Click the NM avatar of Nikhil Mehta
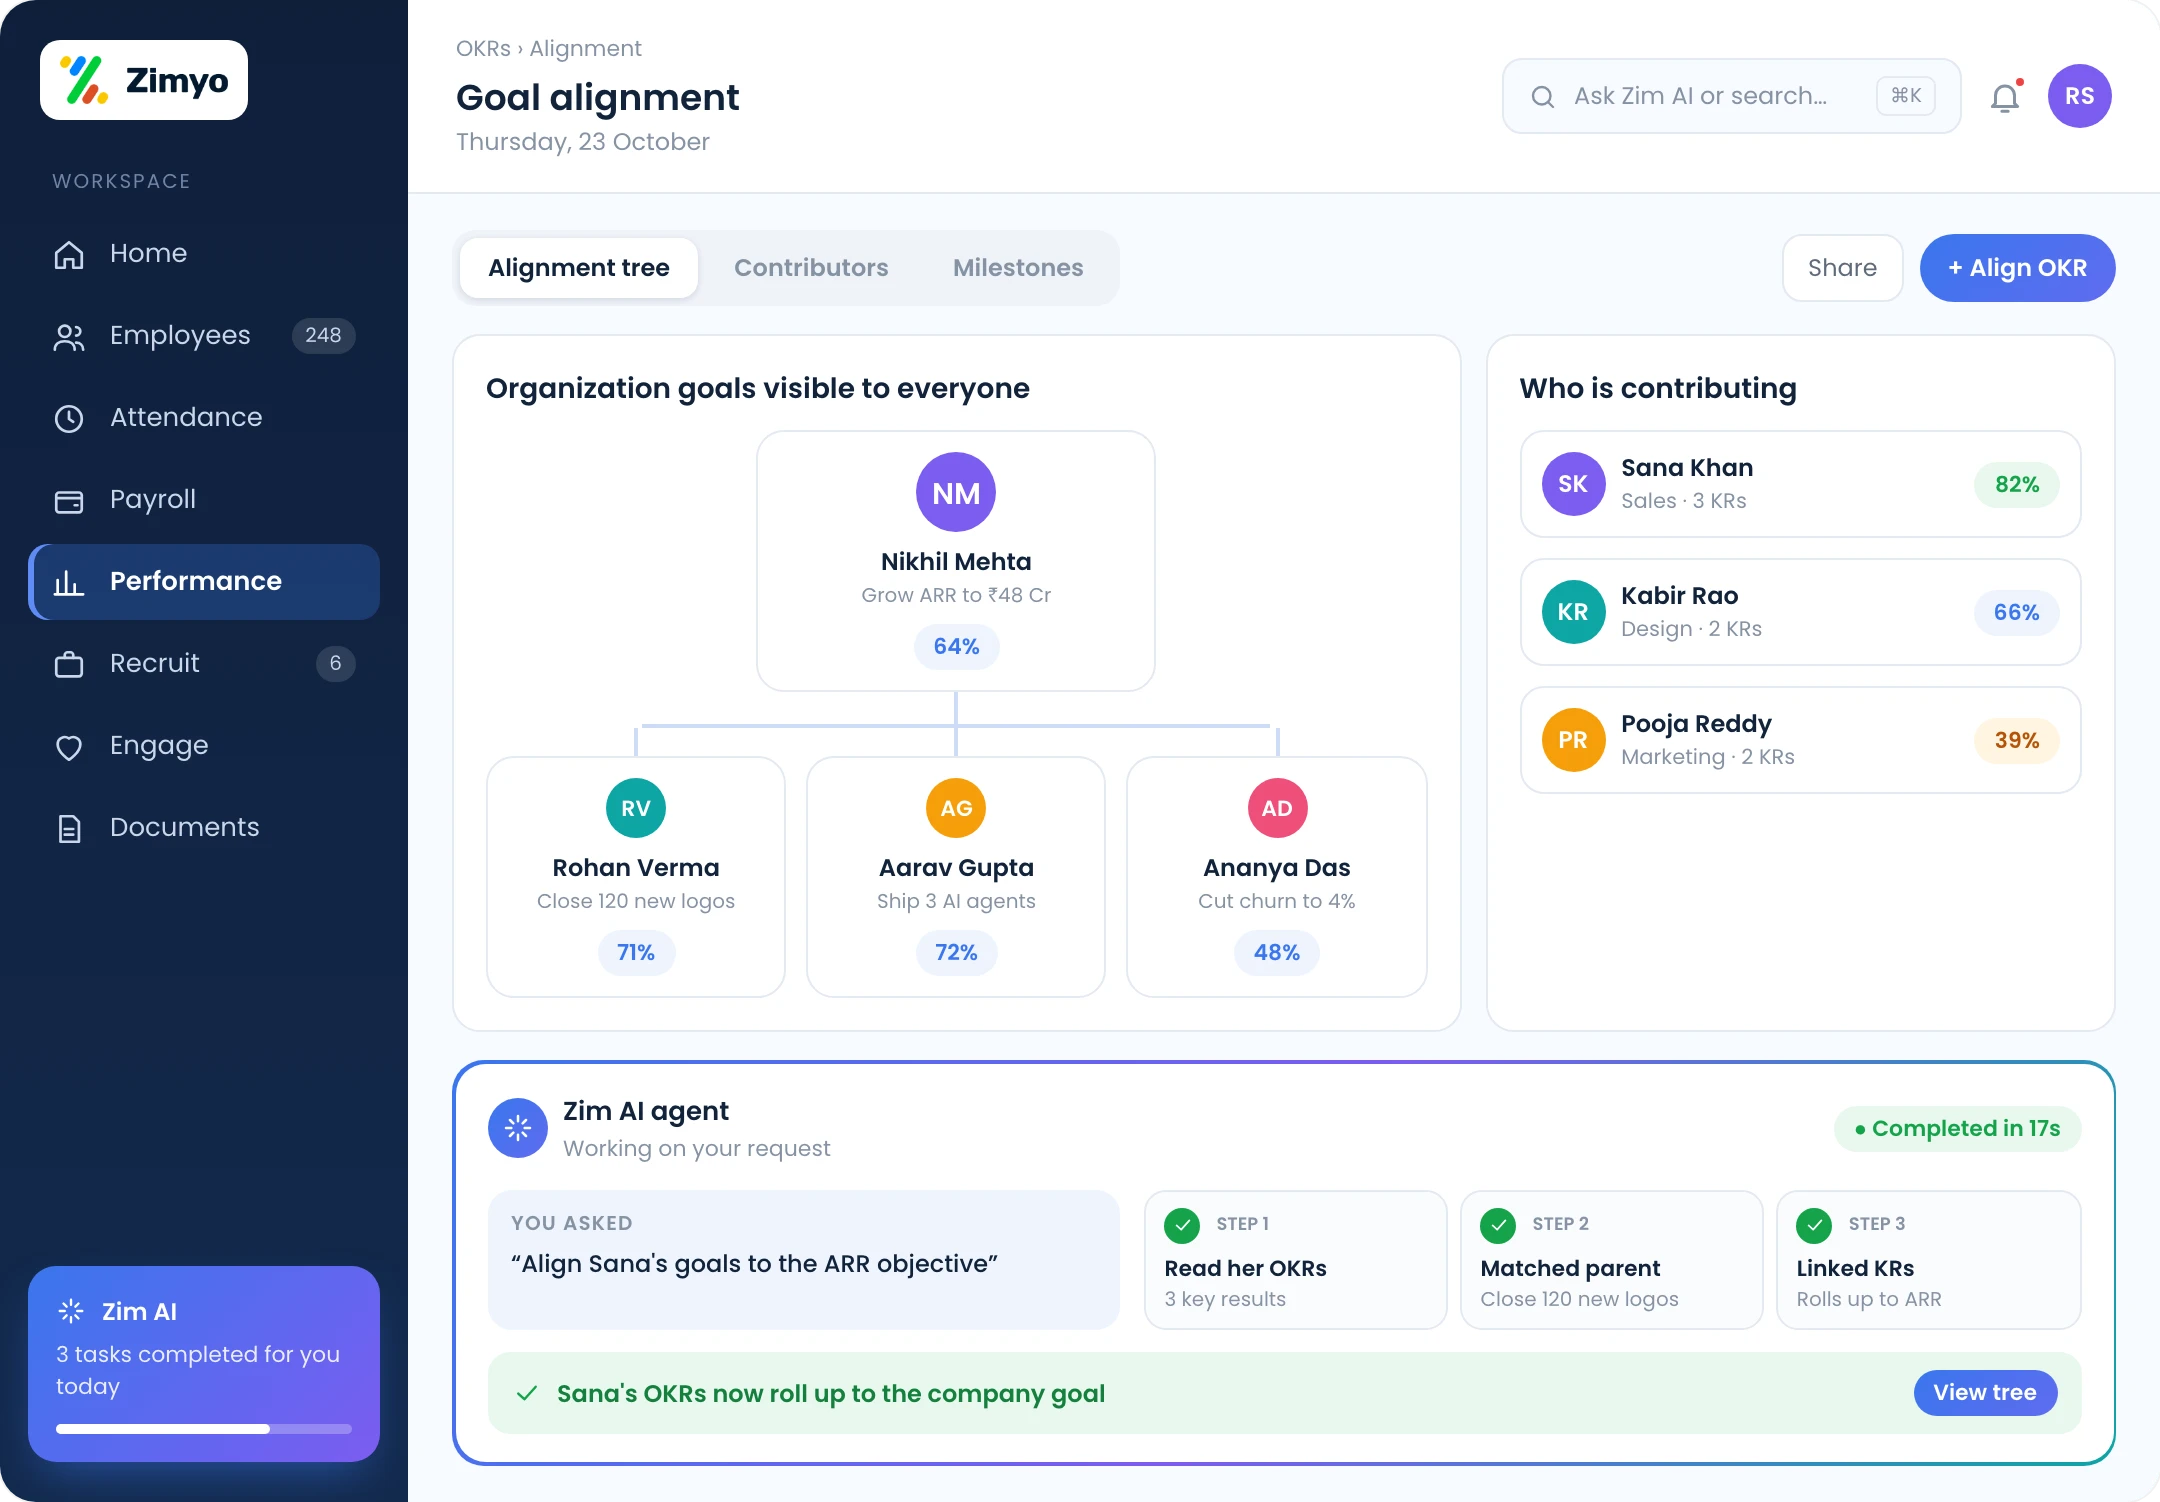This screenshot has height=1502, width=2160. [956, 492]
